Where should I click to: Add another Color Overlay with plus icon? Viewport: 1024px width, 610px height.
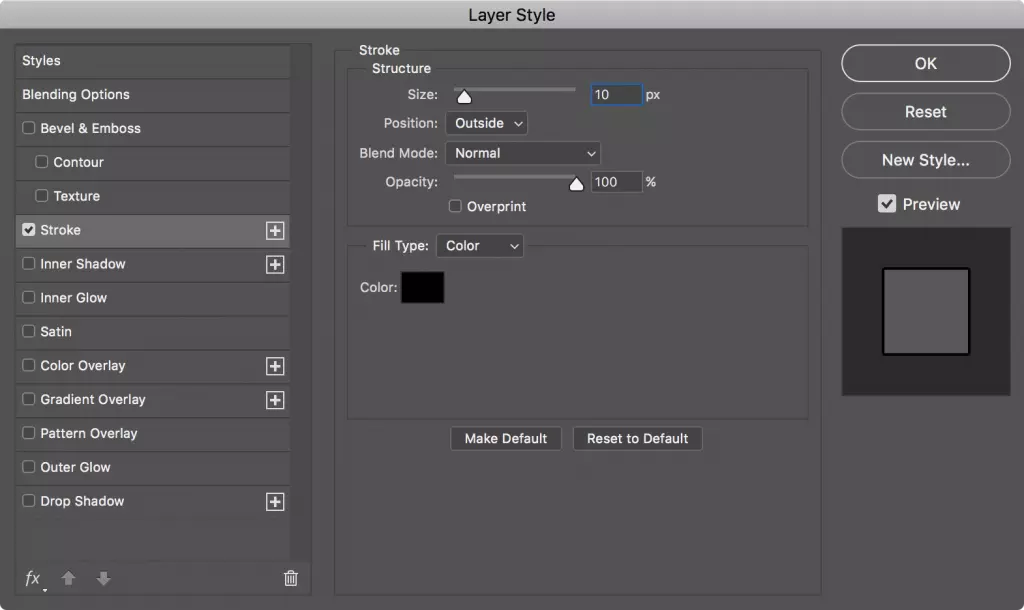click(275, 366)
